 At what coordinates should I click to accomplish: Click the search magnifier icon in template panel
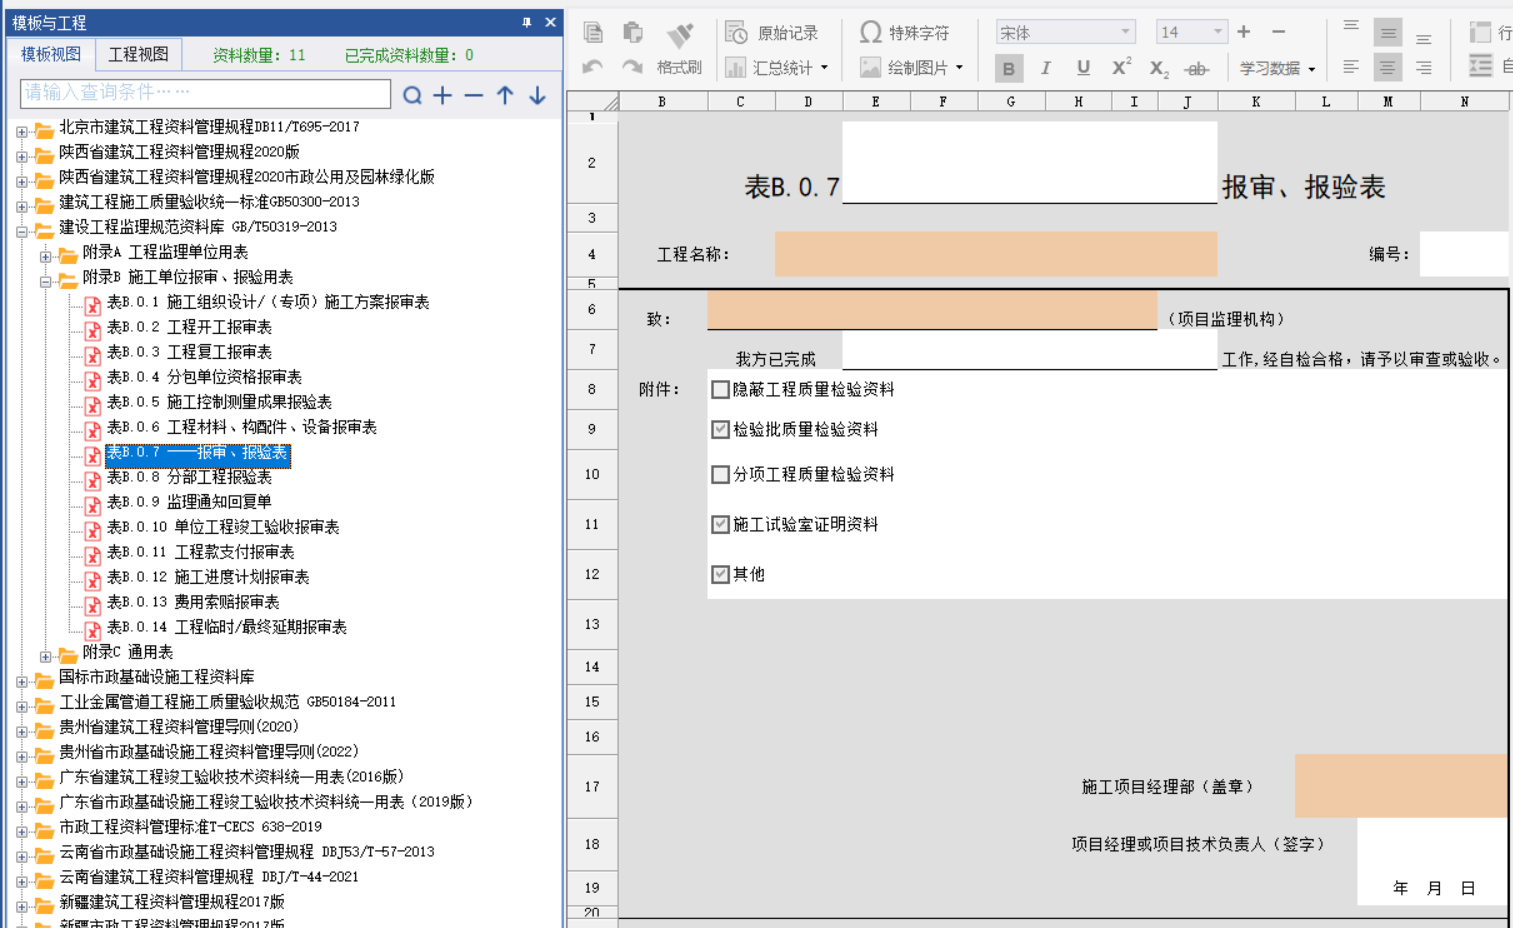coord(412,95)
